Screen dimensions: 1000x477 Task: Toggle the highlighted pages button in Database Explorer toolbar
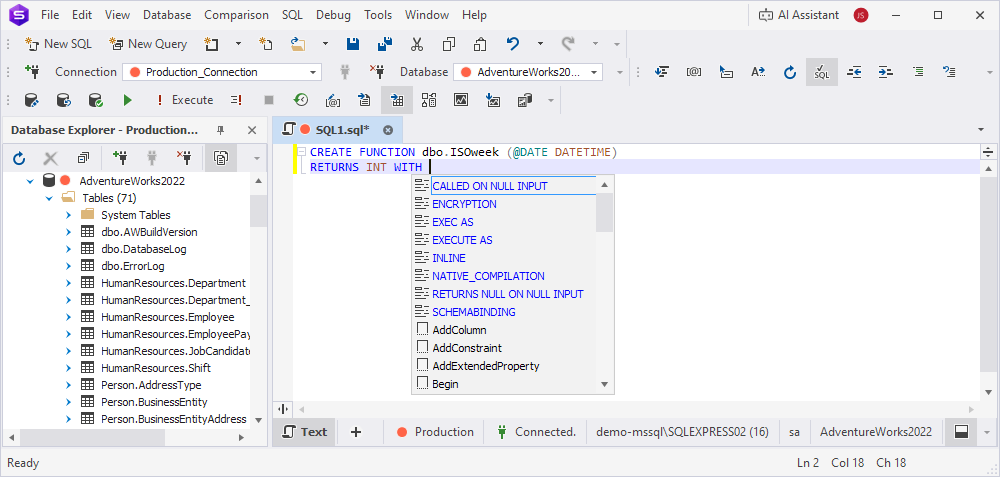(x=220, y=158)
